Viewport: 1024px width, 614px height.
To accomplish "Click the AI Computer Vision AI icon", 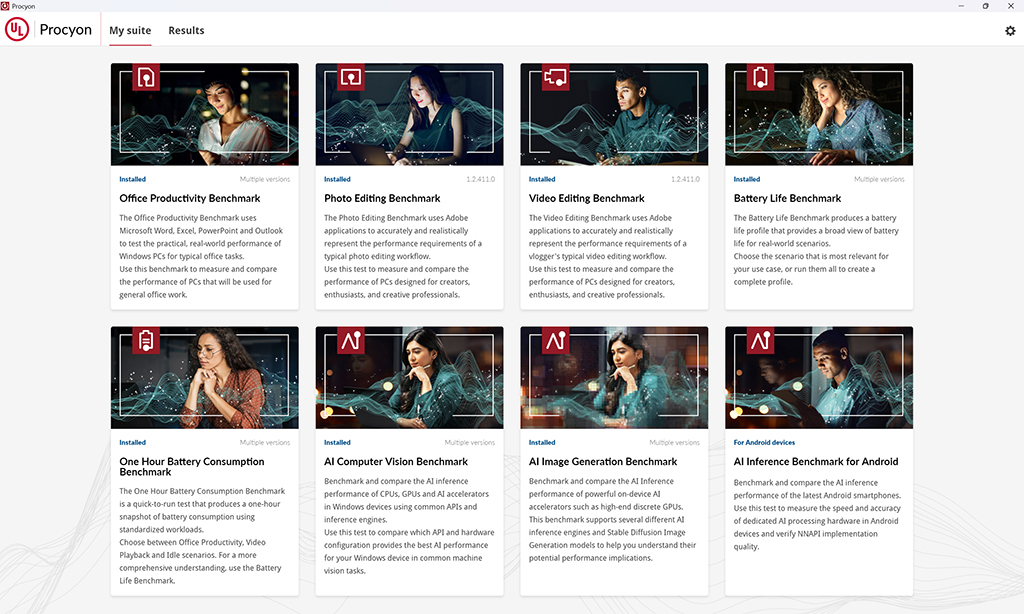I will click(351, 340).
